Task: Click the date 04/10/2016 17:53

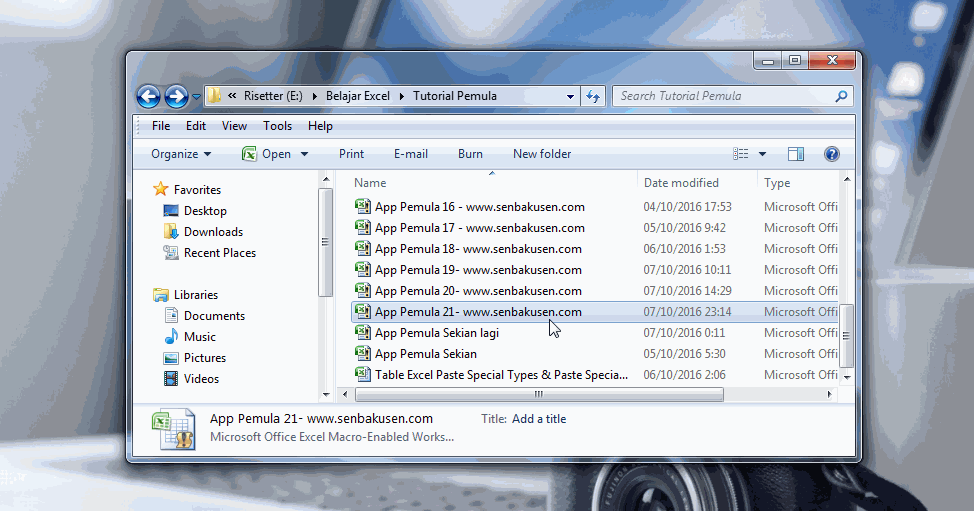Action: [688, 207]
